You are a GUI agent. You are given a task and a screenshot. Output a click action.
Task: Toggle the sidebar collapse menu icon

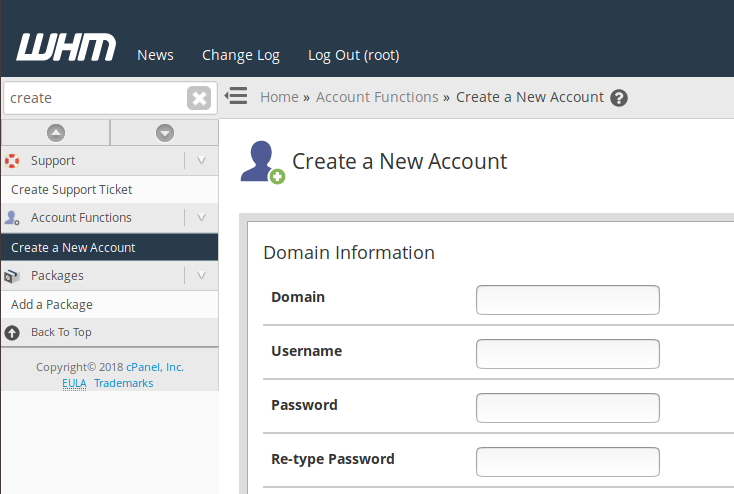point(236,96)
